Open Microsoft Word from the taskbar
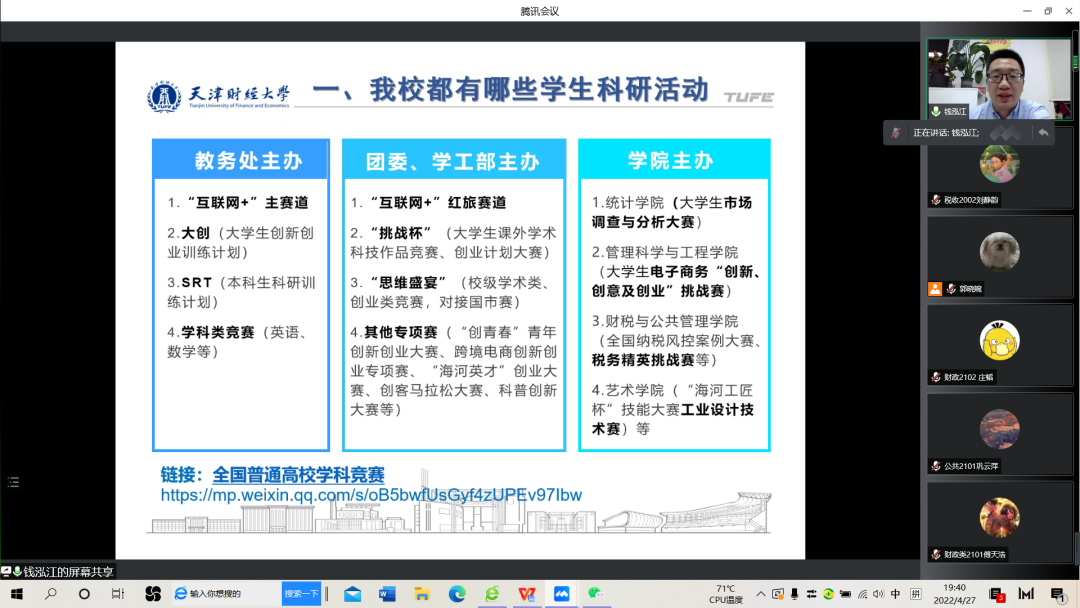 (387, 594)
